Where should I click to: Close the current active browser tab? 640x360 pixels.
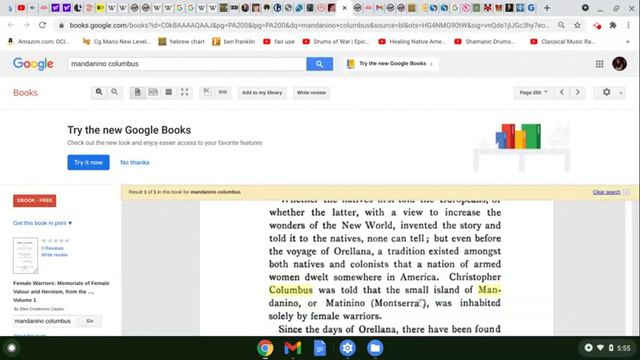344,8
